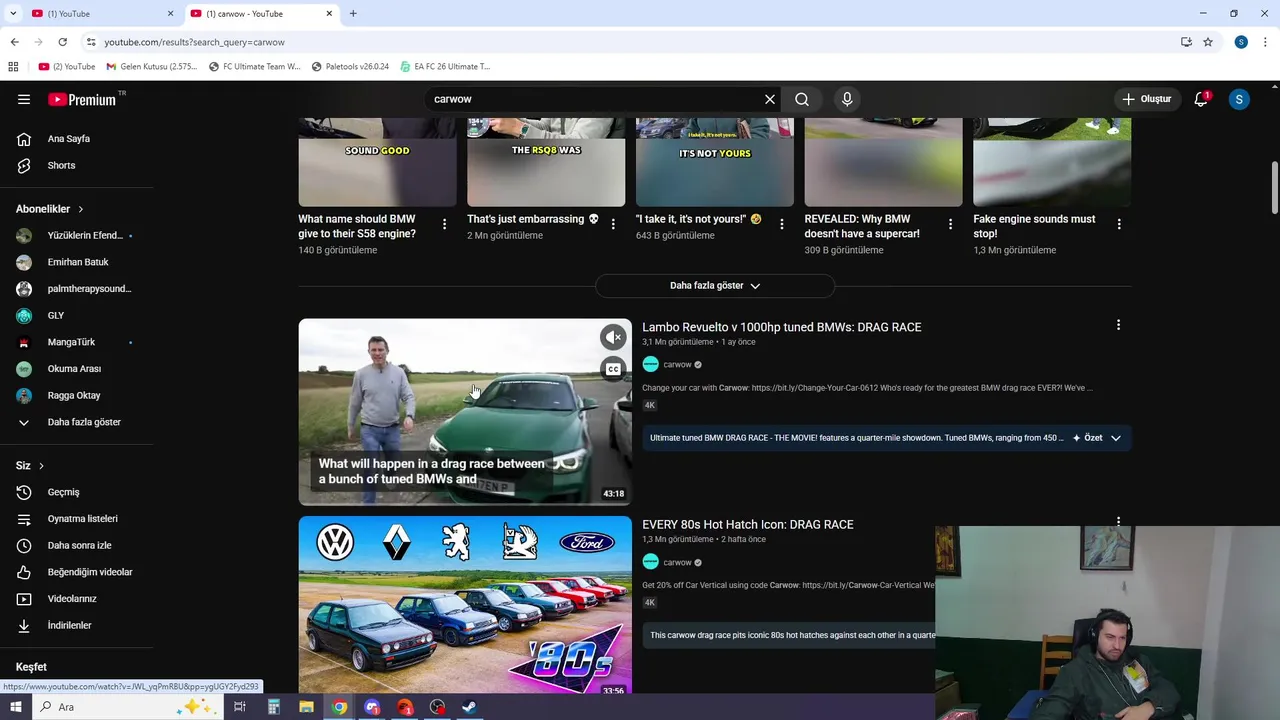Image resolution: width=1280 pixels, height=720 pixels.
Task: Expand the Siz section header
Action: coord(30,466)
